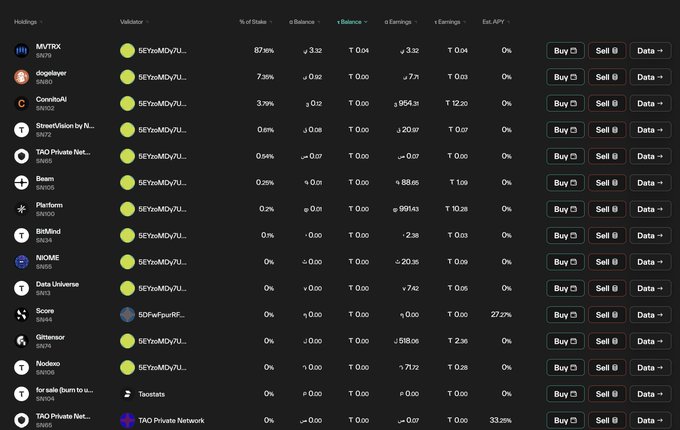The image size is (680, 430).
Task: Click the dogelayer subnet logo
Action: tap(21, 77)
